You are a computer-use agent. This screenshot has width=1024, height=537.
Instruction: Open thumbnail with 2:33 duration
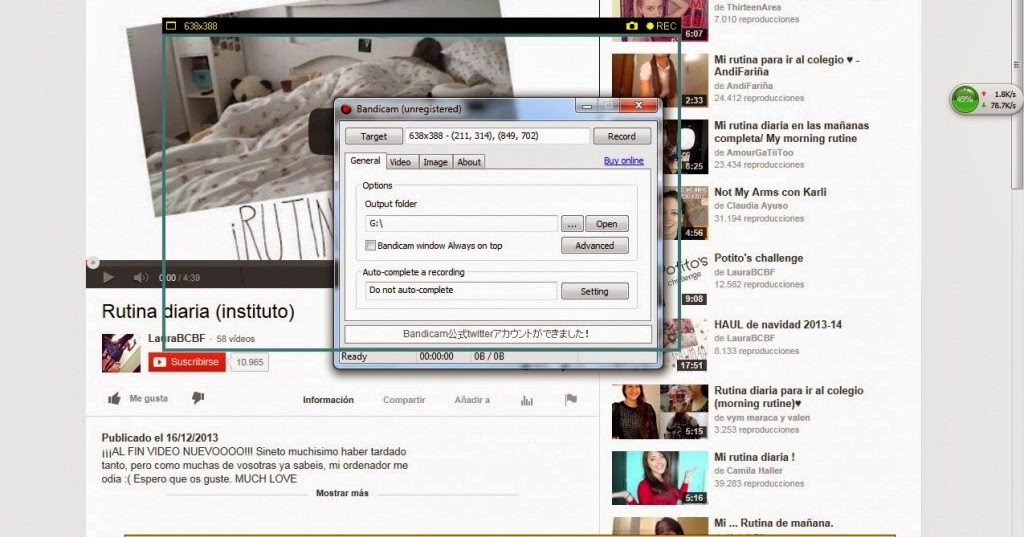[x=660, y=80]
